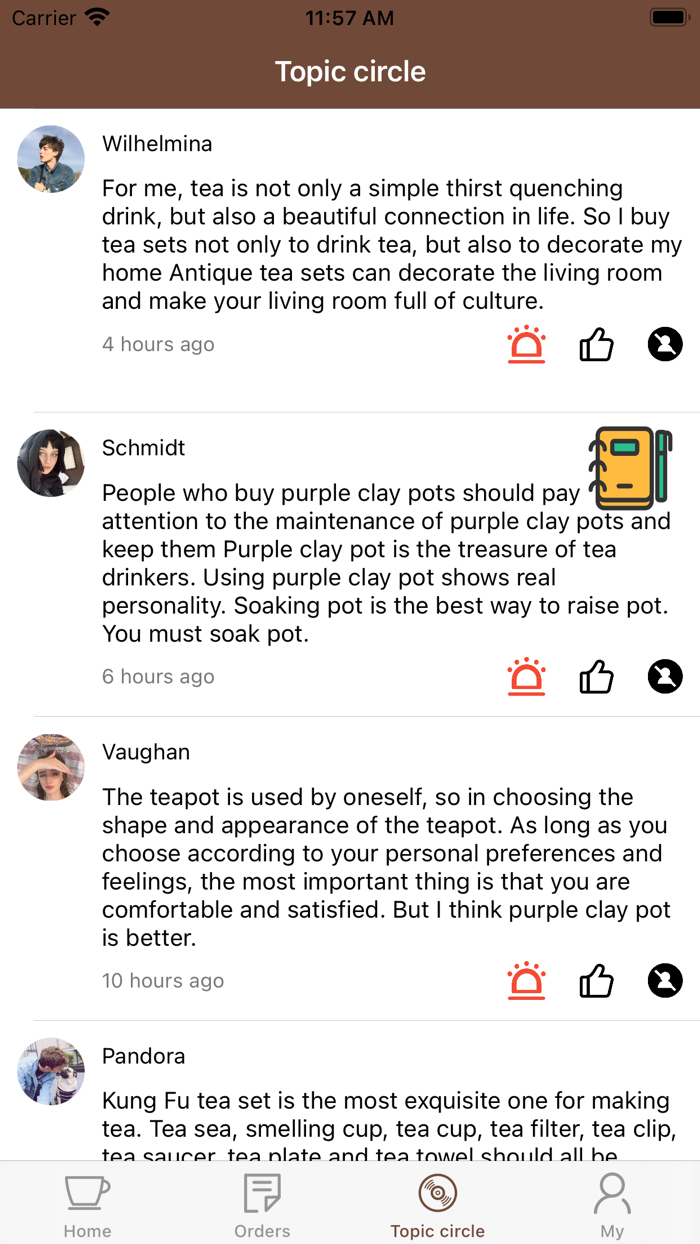Report Vaughan's teapot post
700x1244 pixels.
[x=526, y=981]
